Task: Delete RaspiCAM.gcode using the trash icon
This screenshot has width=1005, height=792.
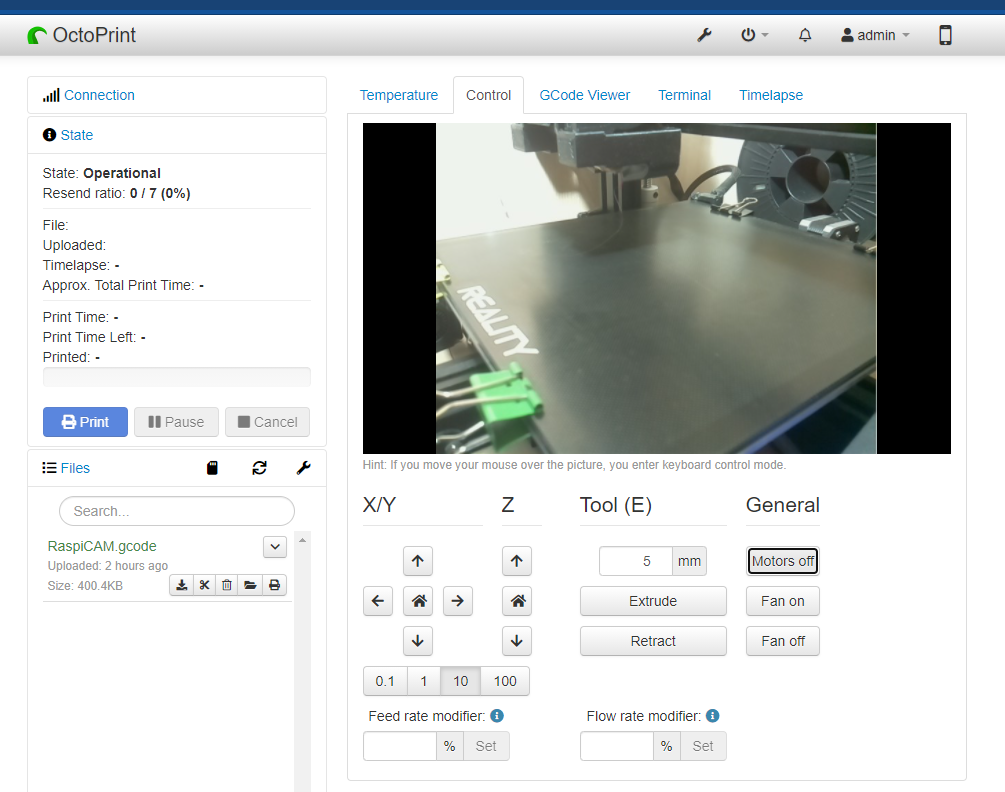Action: (227, 585)
